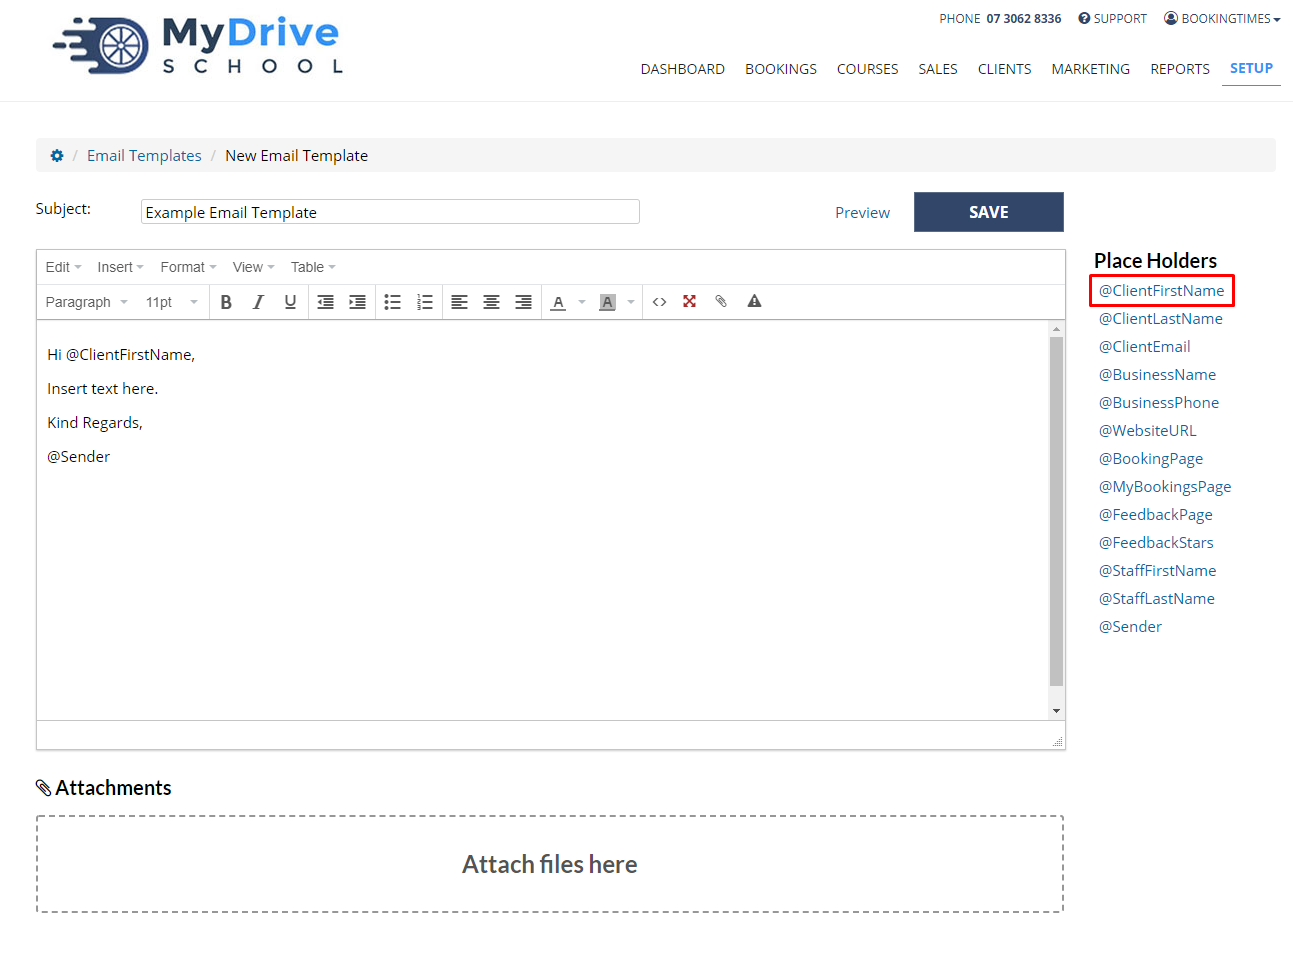Insert a numbered list
Viewport: 1293px width, 963px height.
[425, 302]
